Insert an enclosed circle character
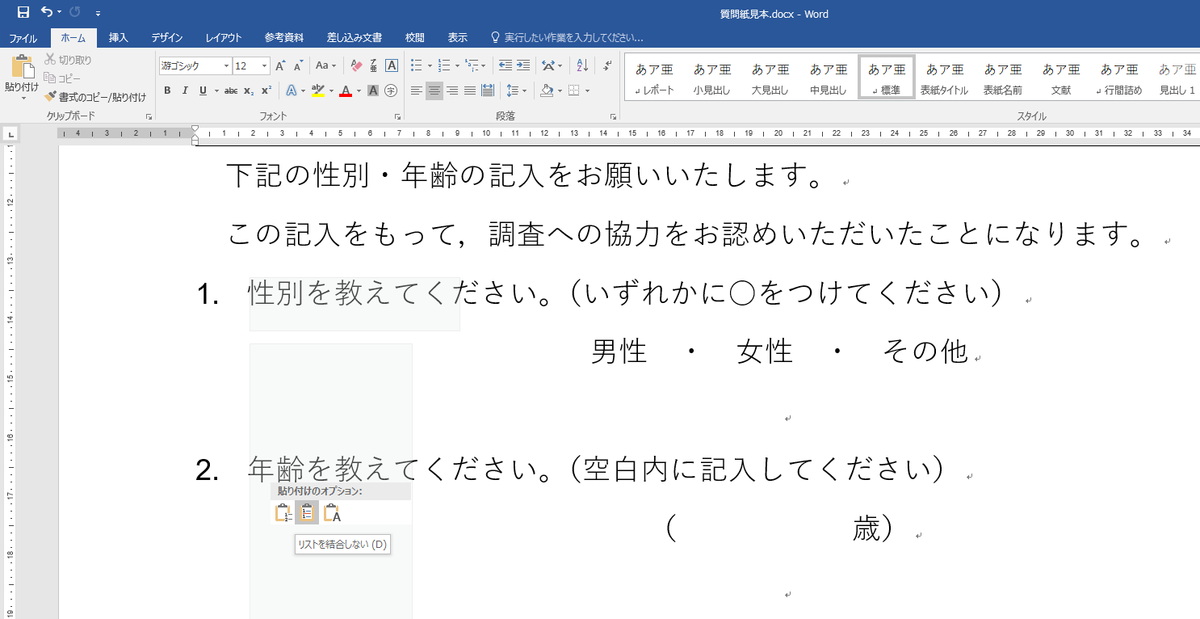Image resolution: width=1200 pixels, height=619 pixels. [391, 90]
